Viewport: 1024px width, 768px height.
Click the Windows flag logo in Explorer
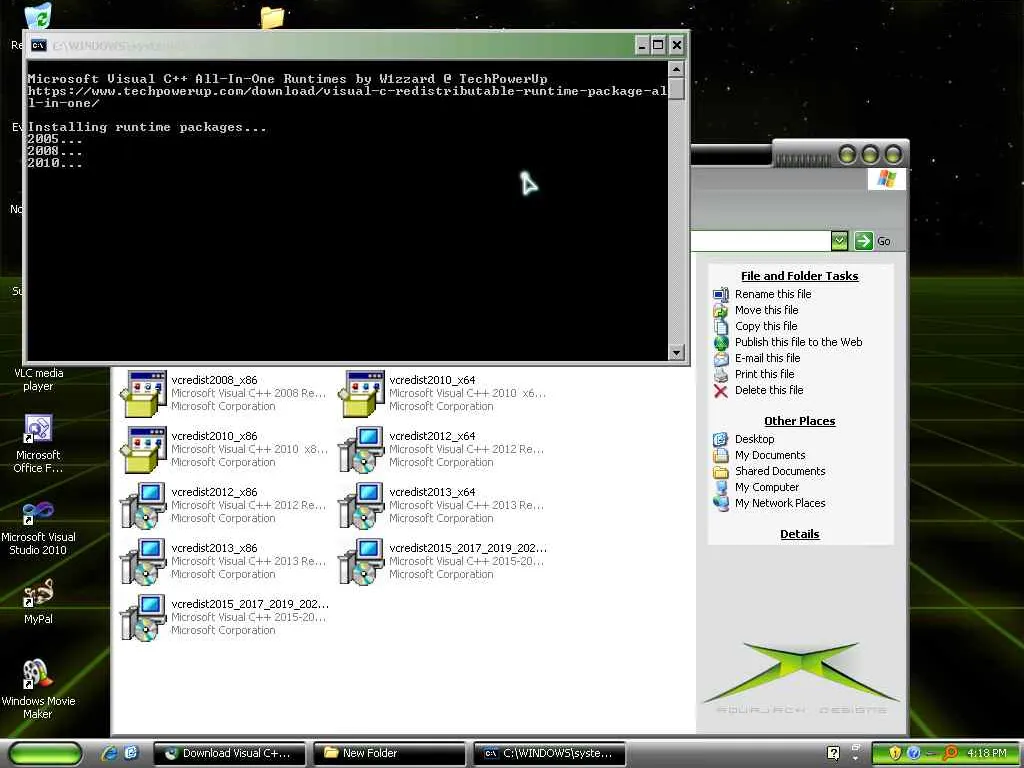click(x=886, y=178)
